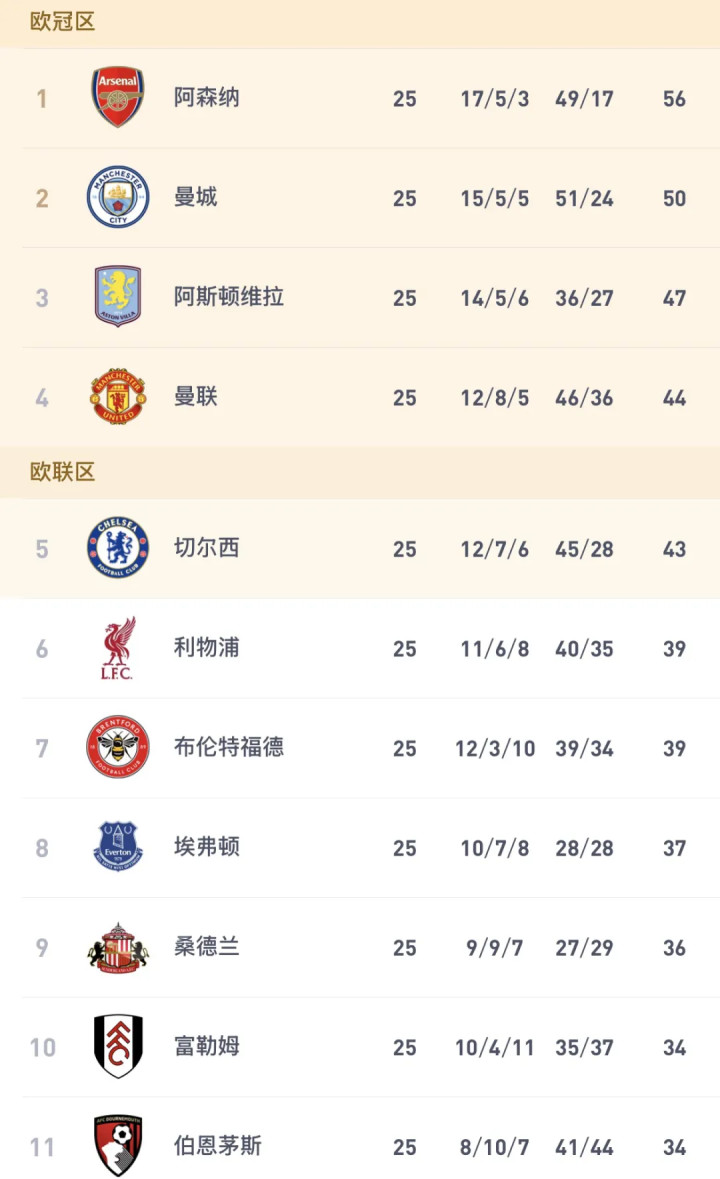This screenshot has height=1179, width=720.
Task: Click the Chelsea club badge
Action: (118, 548)
